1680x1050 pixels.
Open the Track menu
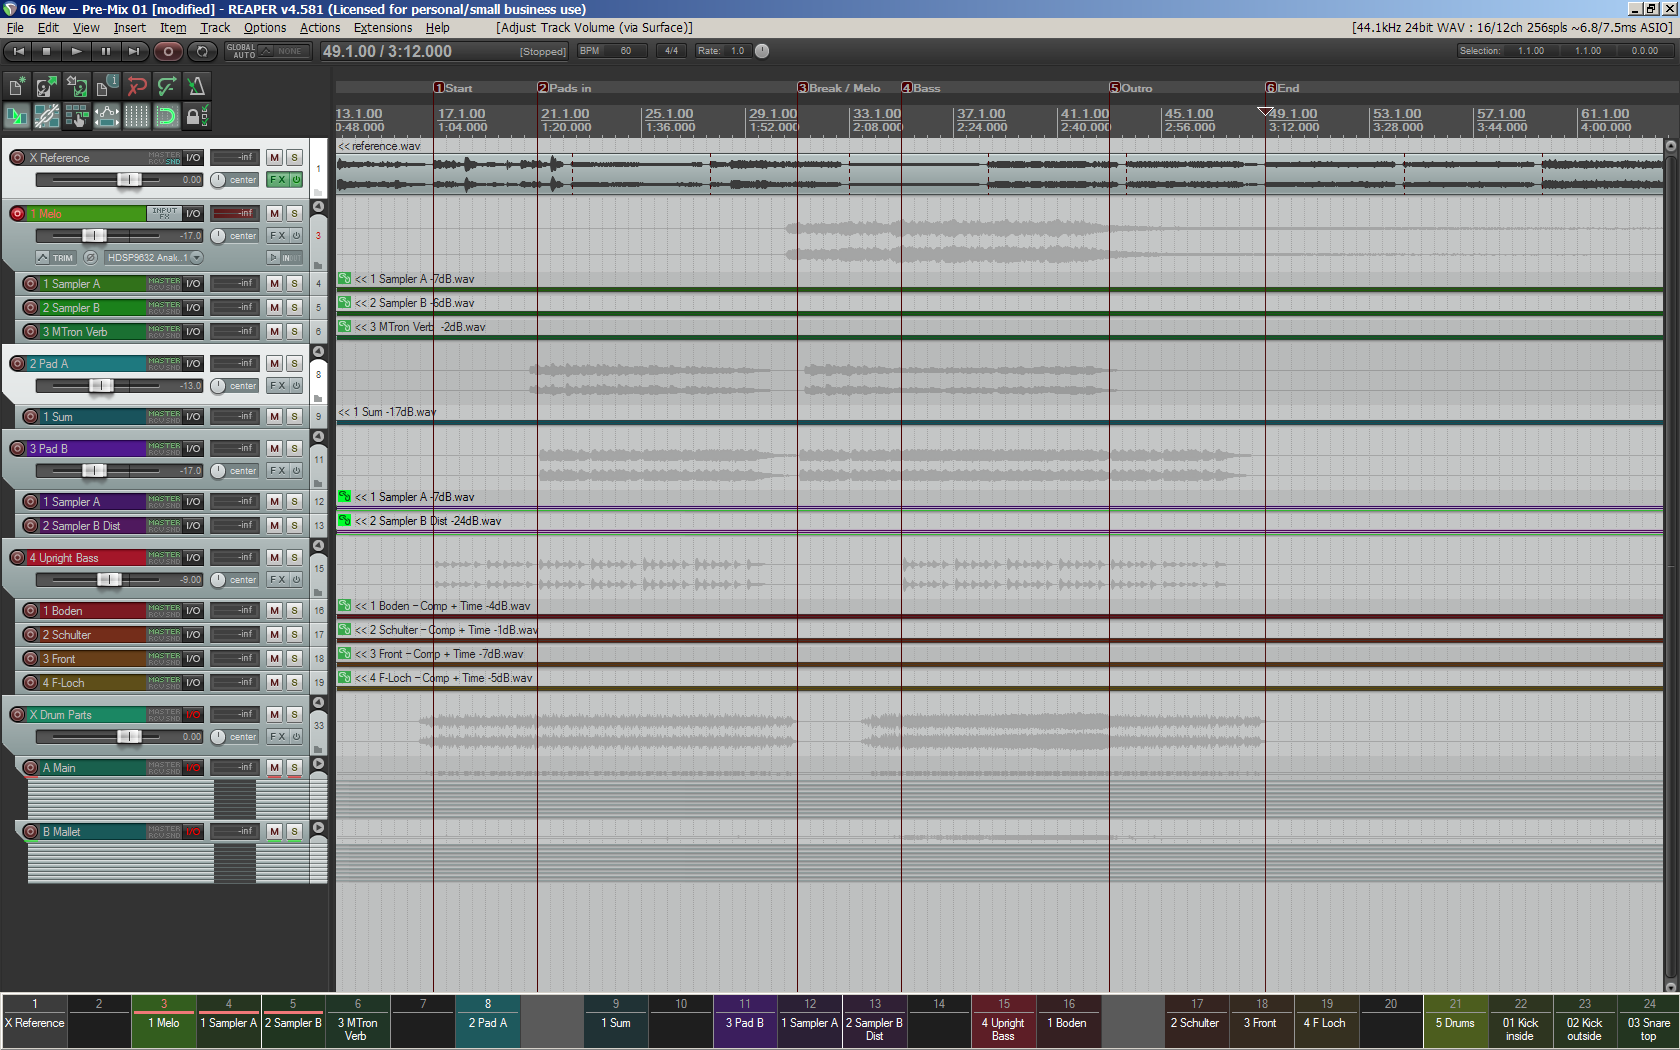pos(215,28)
